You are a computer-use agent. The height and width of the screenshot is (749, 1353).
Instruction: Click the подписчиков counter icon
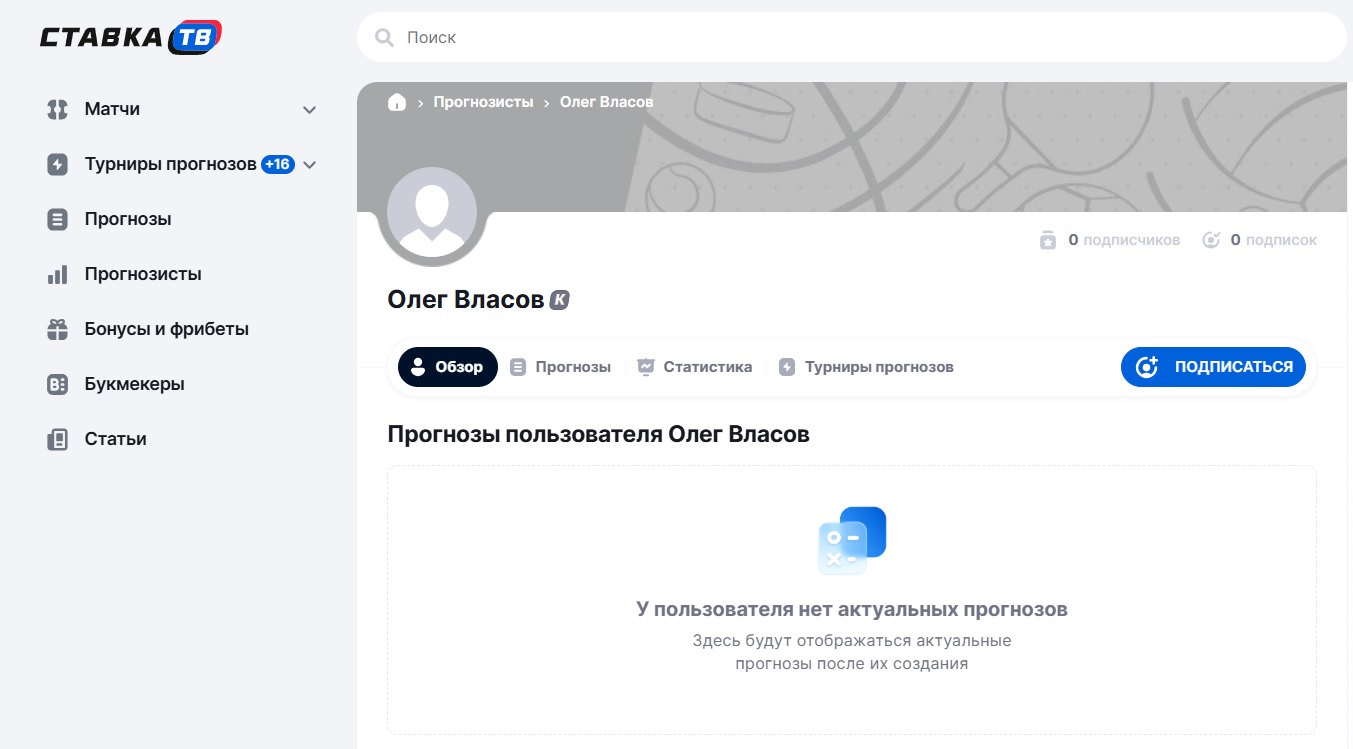(1047, 239)
